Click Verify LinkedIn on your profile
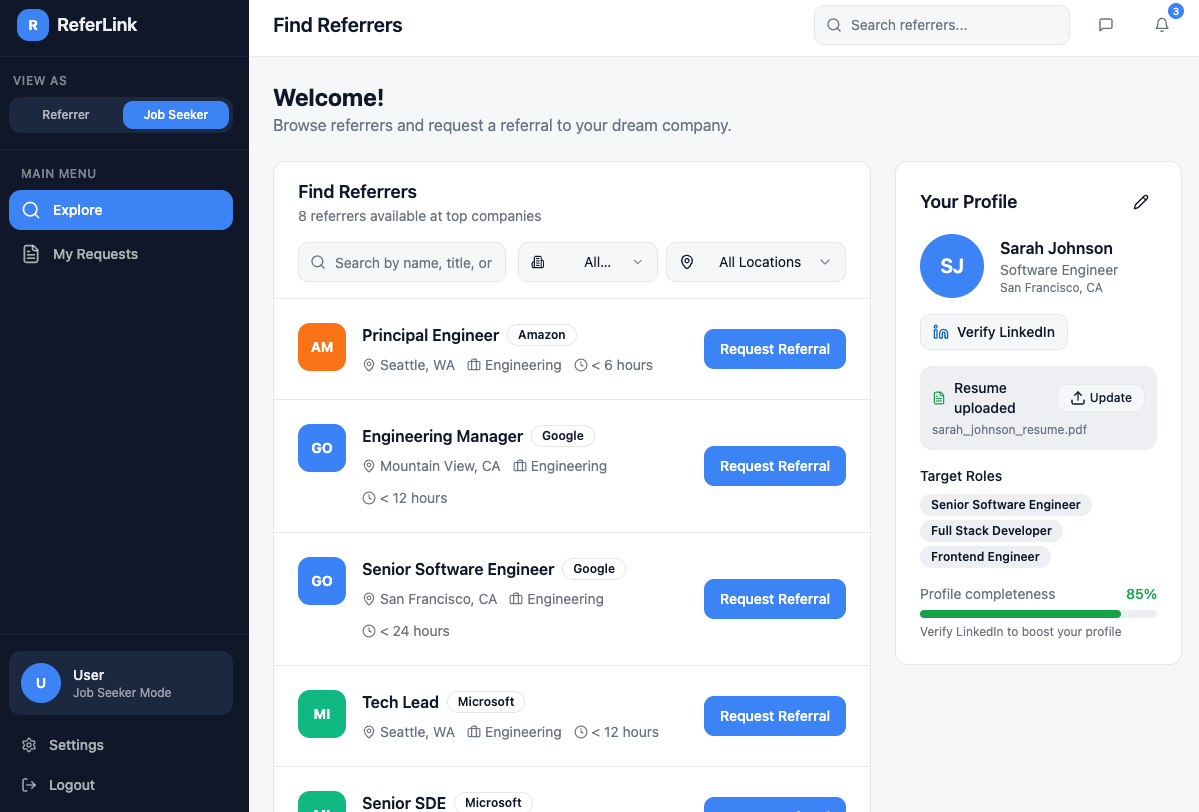The image size is (1199, 812). click(993, 331)
